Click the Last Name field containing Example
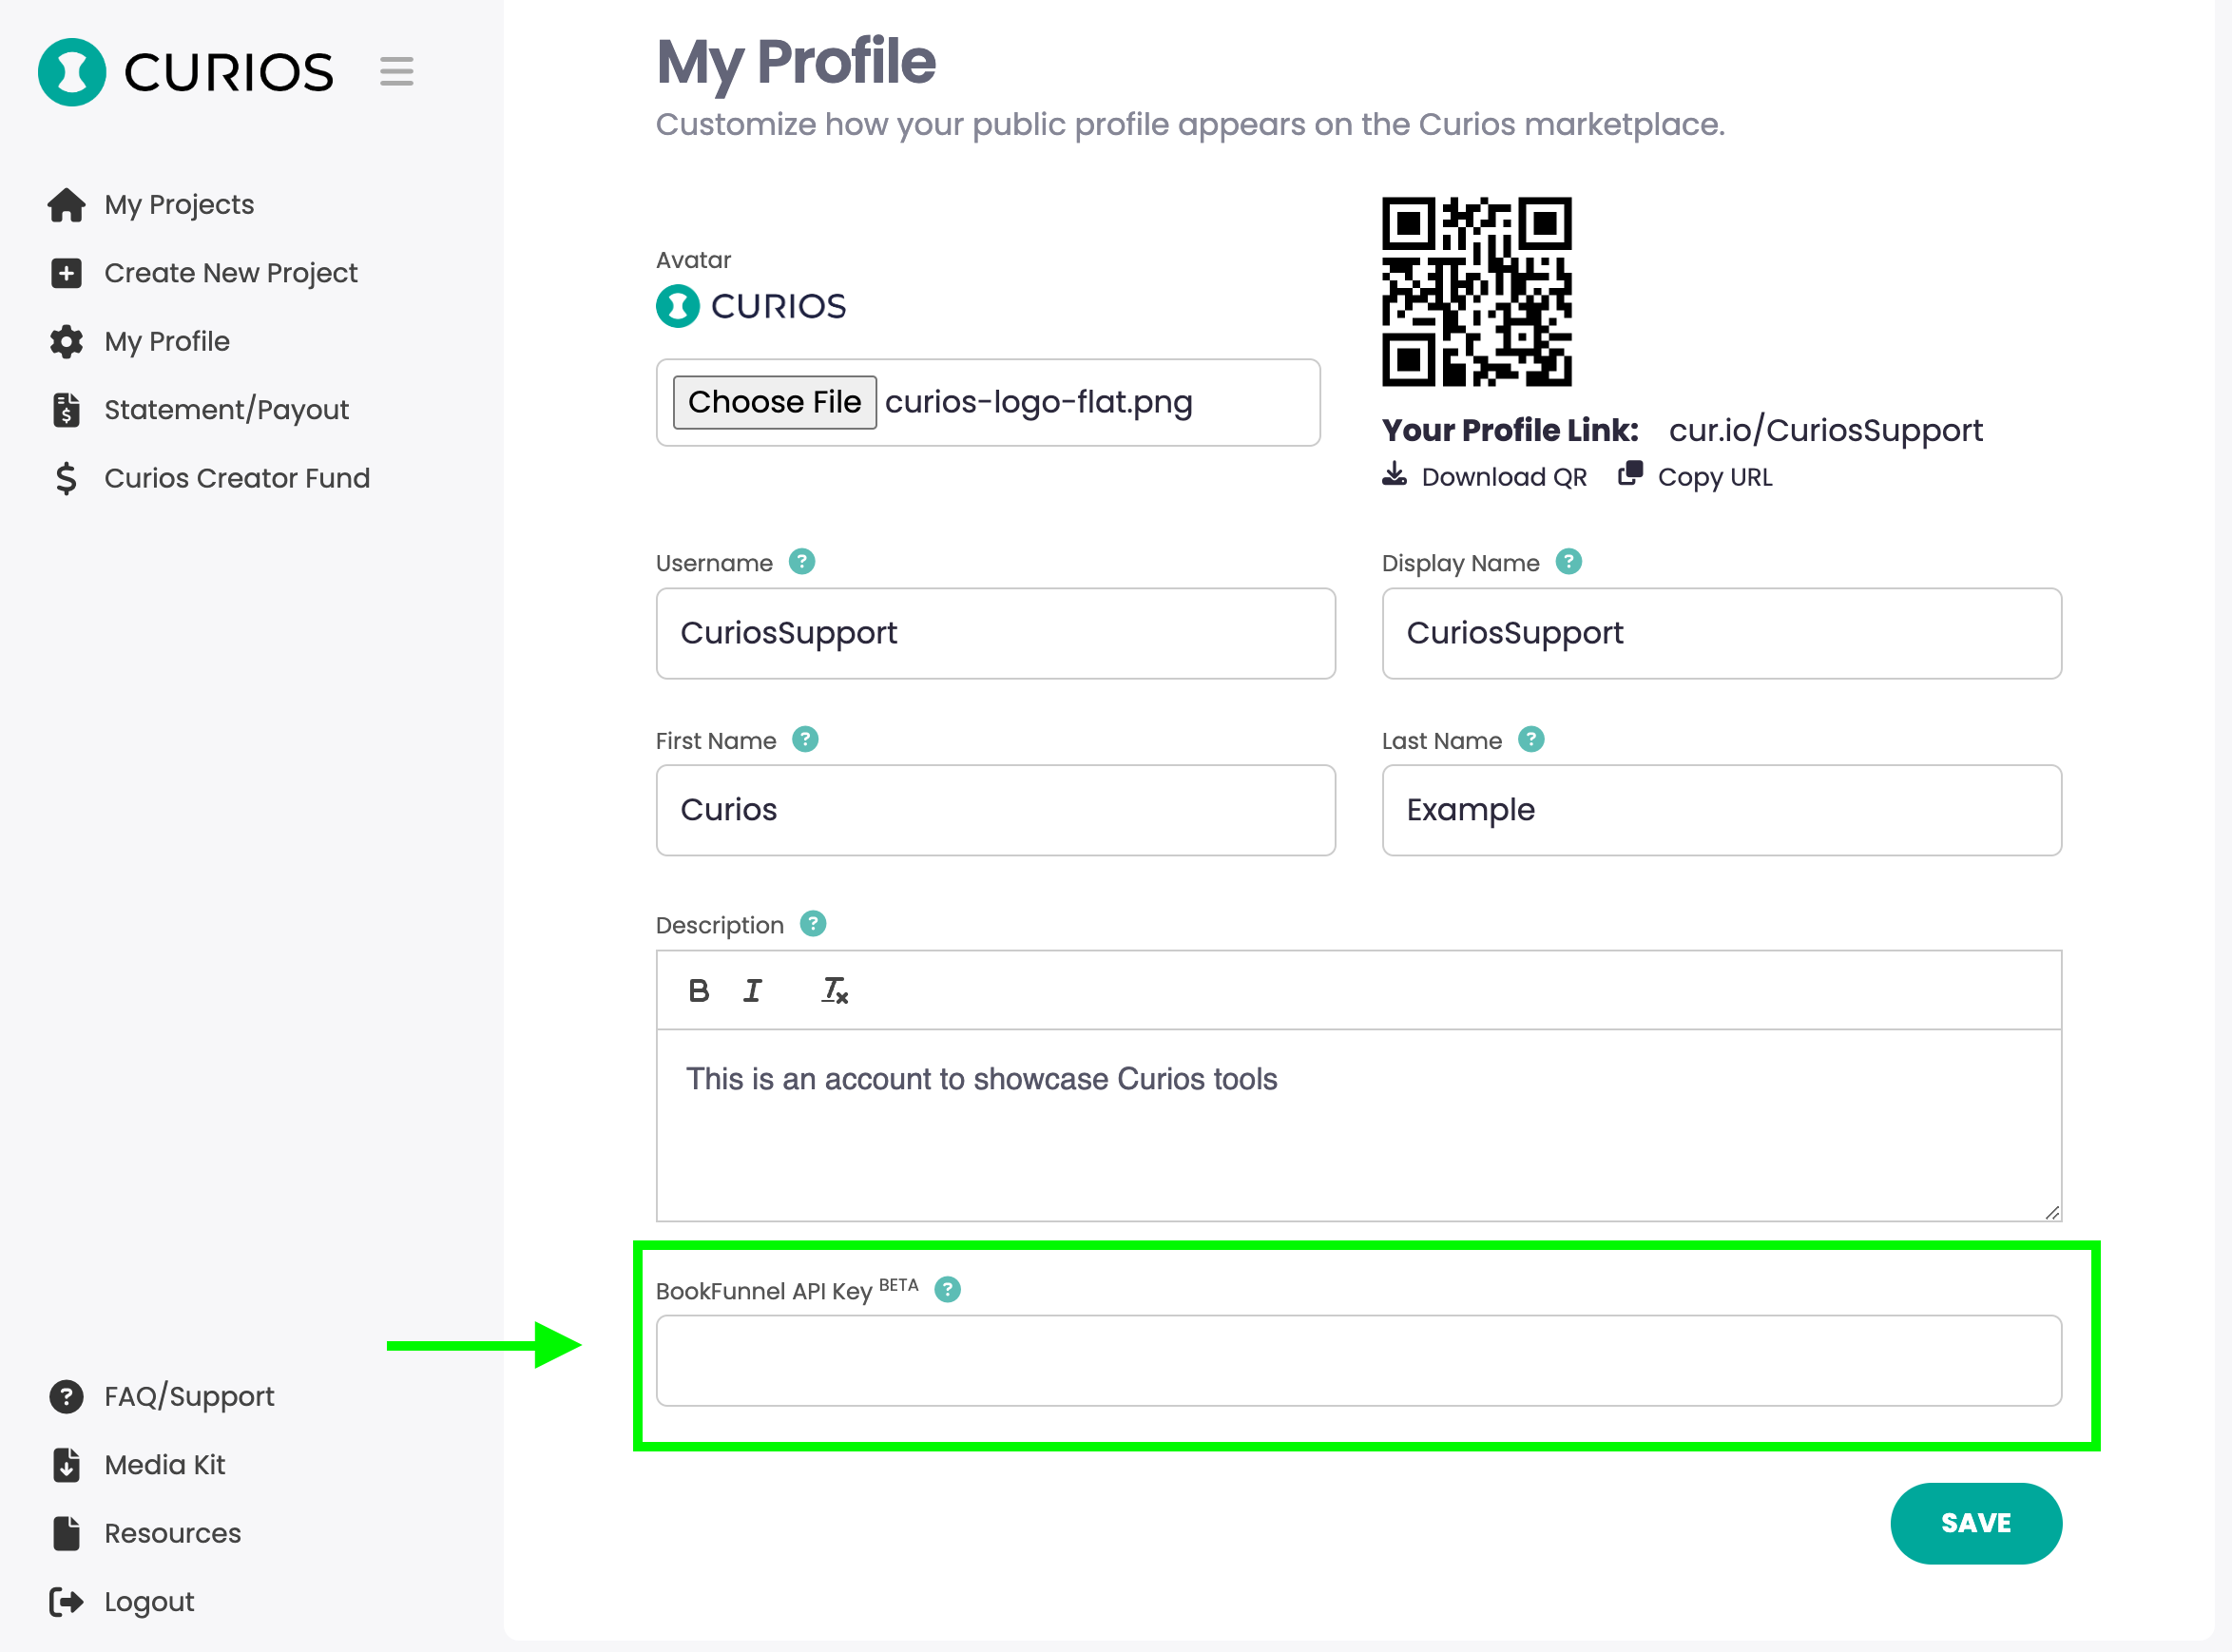This screenshot has width=2232, height=1652. 1722,810
